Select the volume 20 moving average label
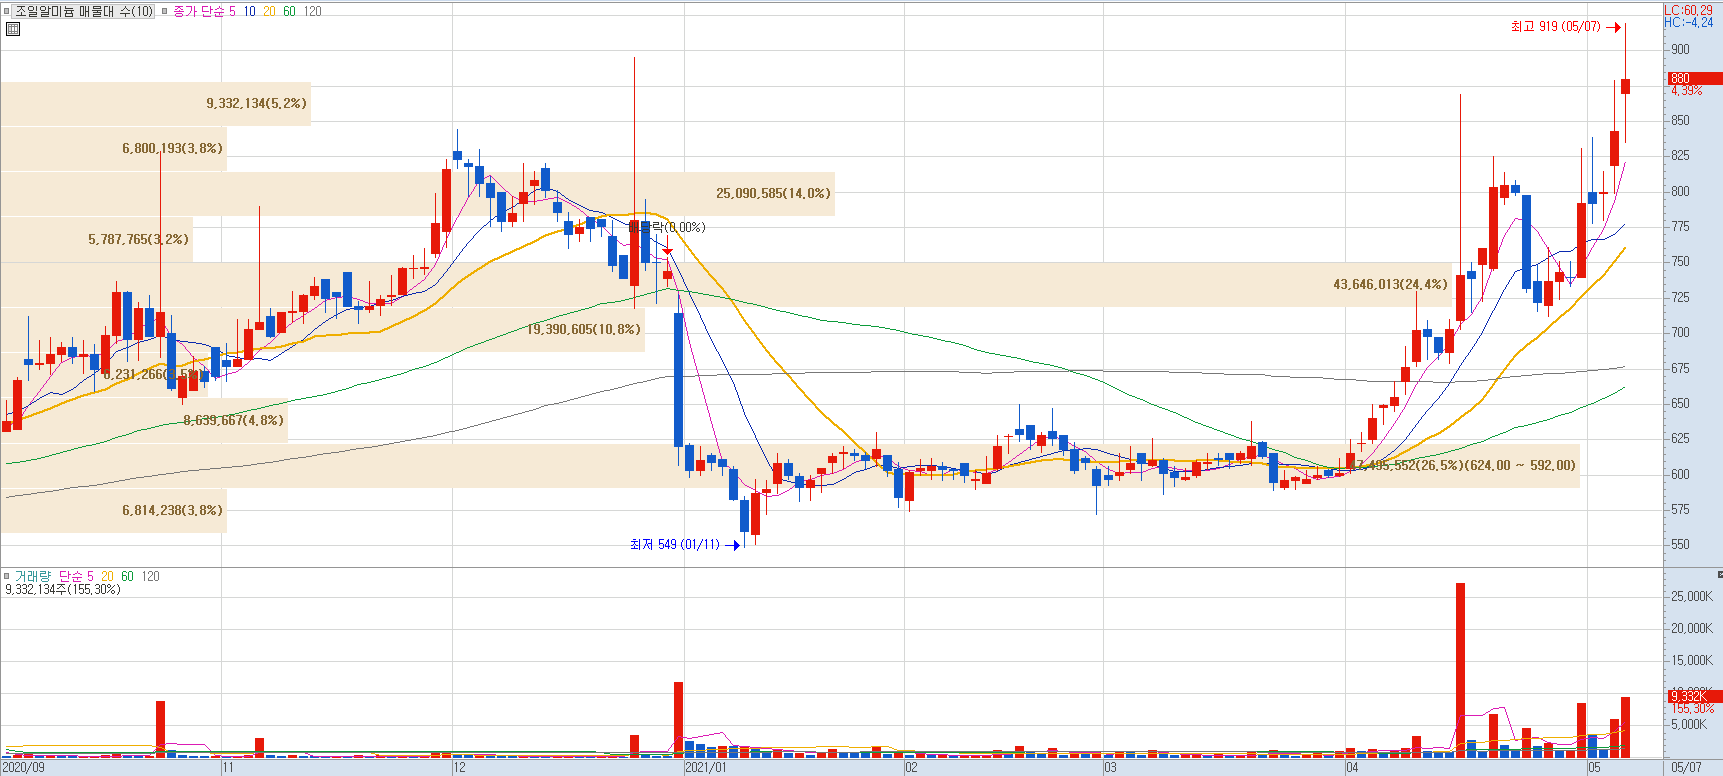Viewport: 1723px width, 776px height. pos(107,576)
